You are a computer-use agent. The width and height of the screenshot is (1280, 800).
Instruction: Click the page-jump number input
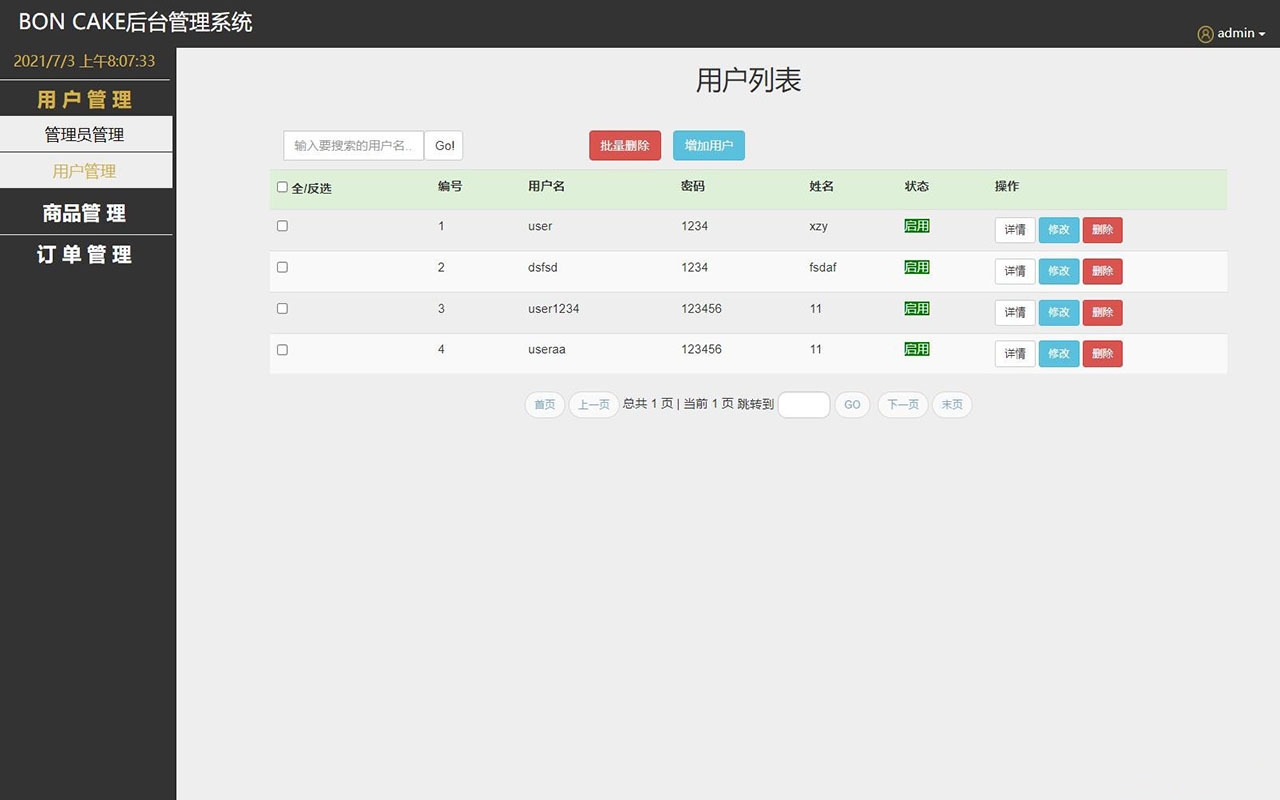[x=803, y=405]
